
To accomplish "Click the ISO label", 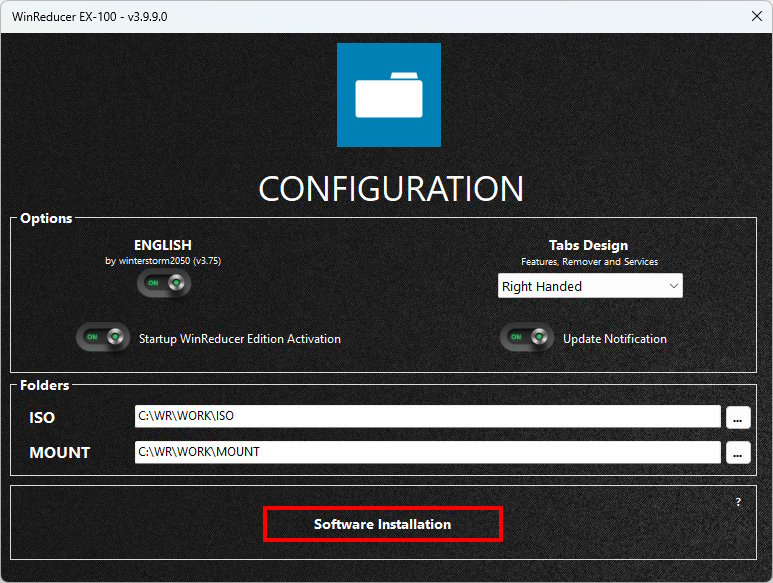I will pyautogui.click(x=42, y=418).
